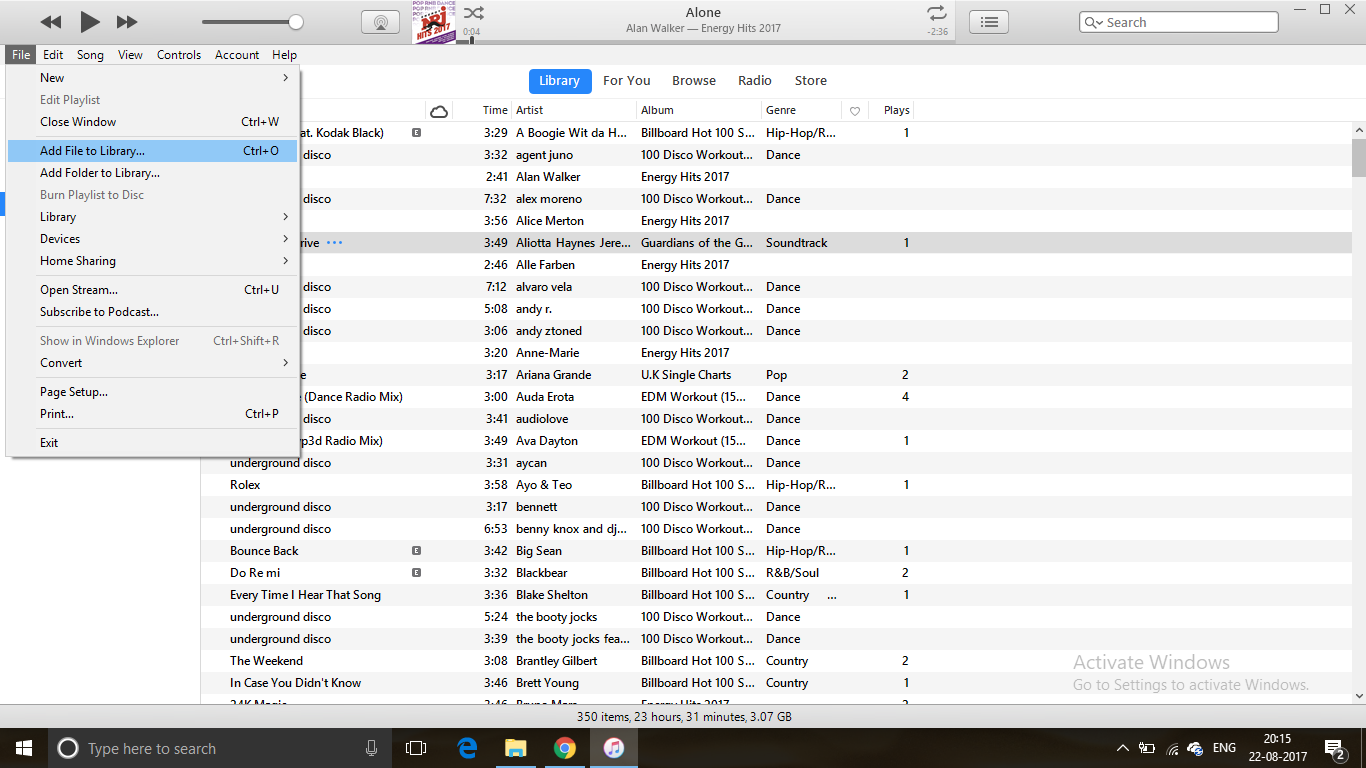Click the Play button
Image resolution: width=1366 pixels, height=768 pixels.
pyautogui.click(x=89, y=22)
